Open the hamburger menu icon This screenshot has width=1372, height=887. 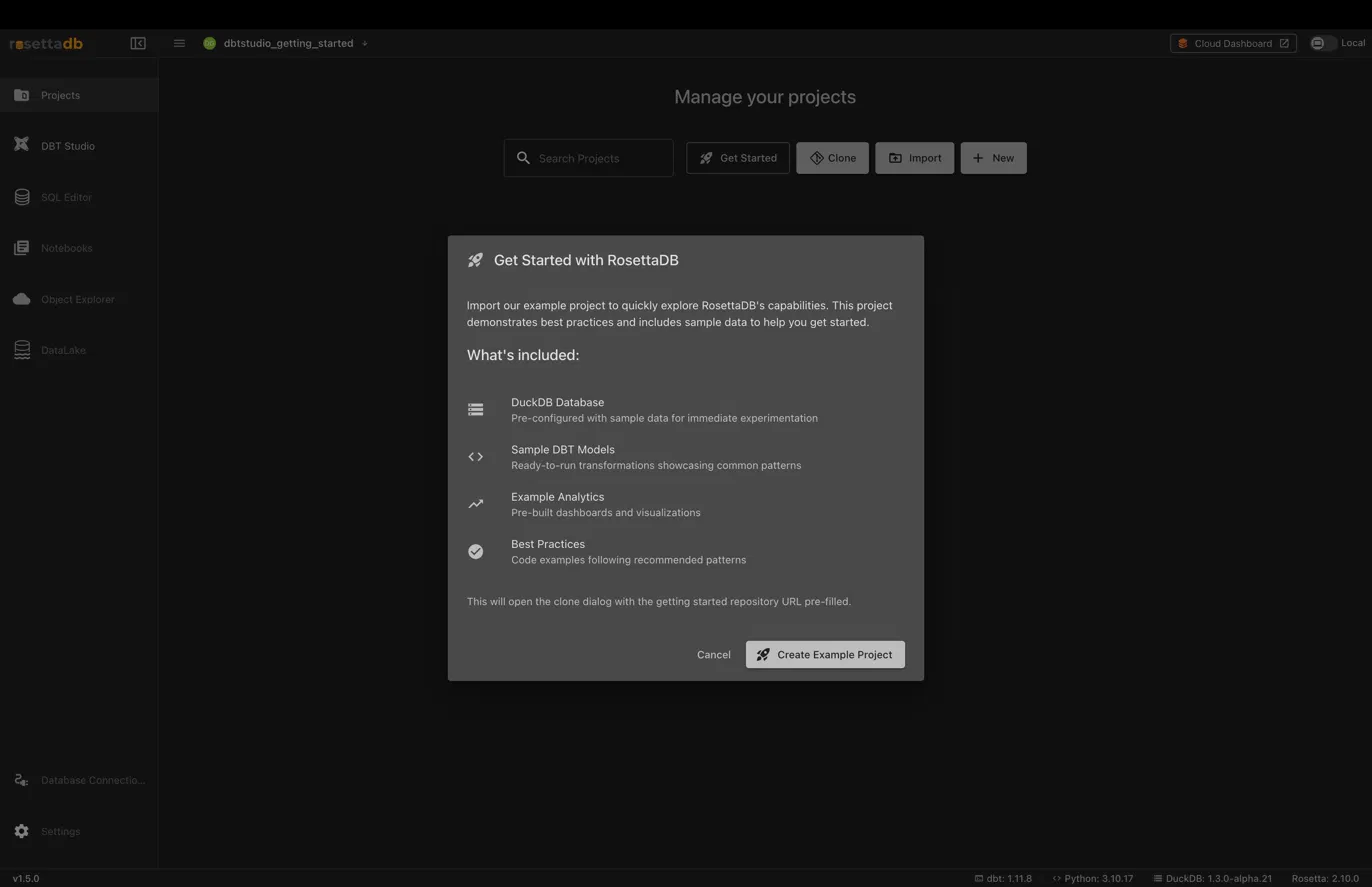179,43
